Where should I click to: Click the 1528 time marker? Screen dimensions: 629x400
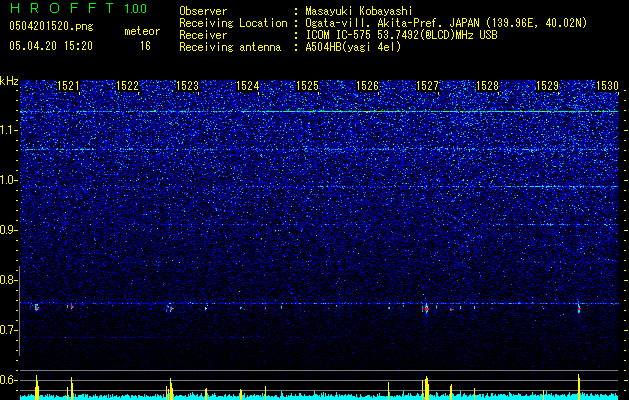point(487,85)
